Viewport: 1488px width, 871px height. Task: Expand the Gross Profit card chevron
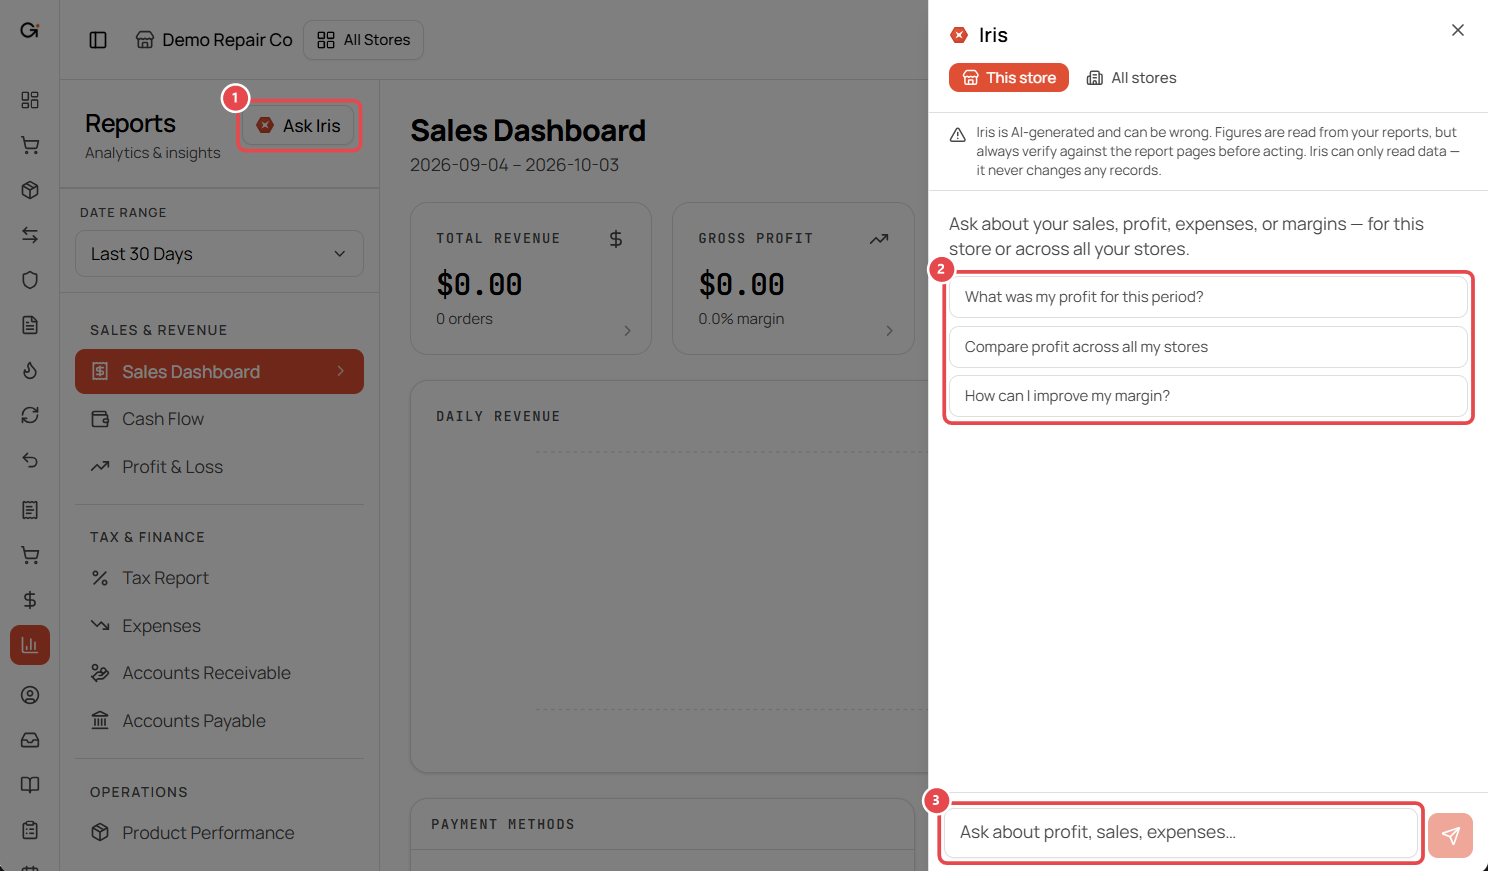point(889,331)
